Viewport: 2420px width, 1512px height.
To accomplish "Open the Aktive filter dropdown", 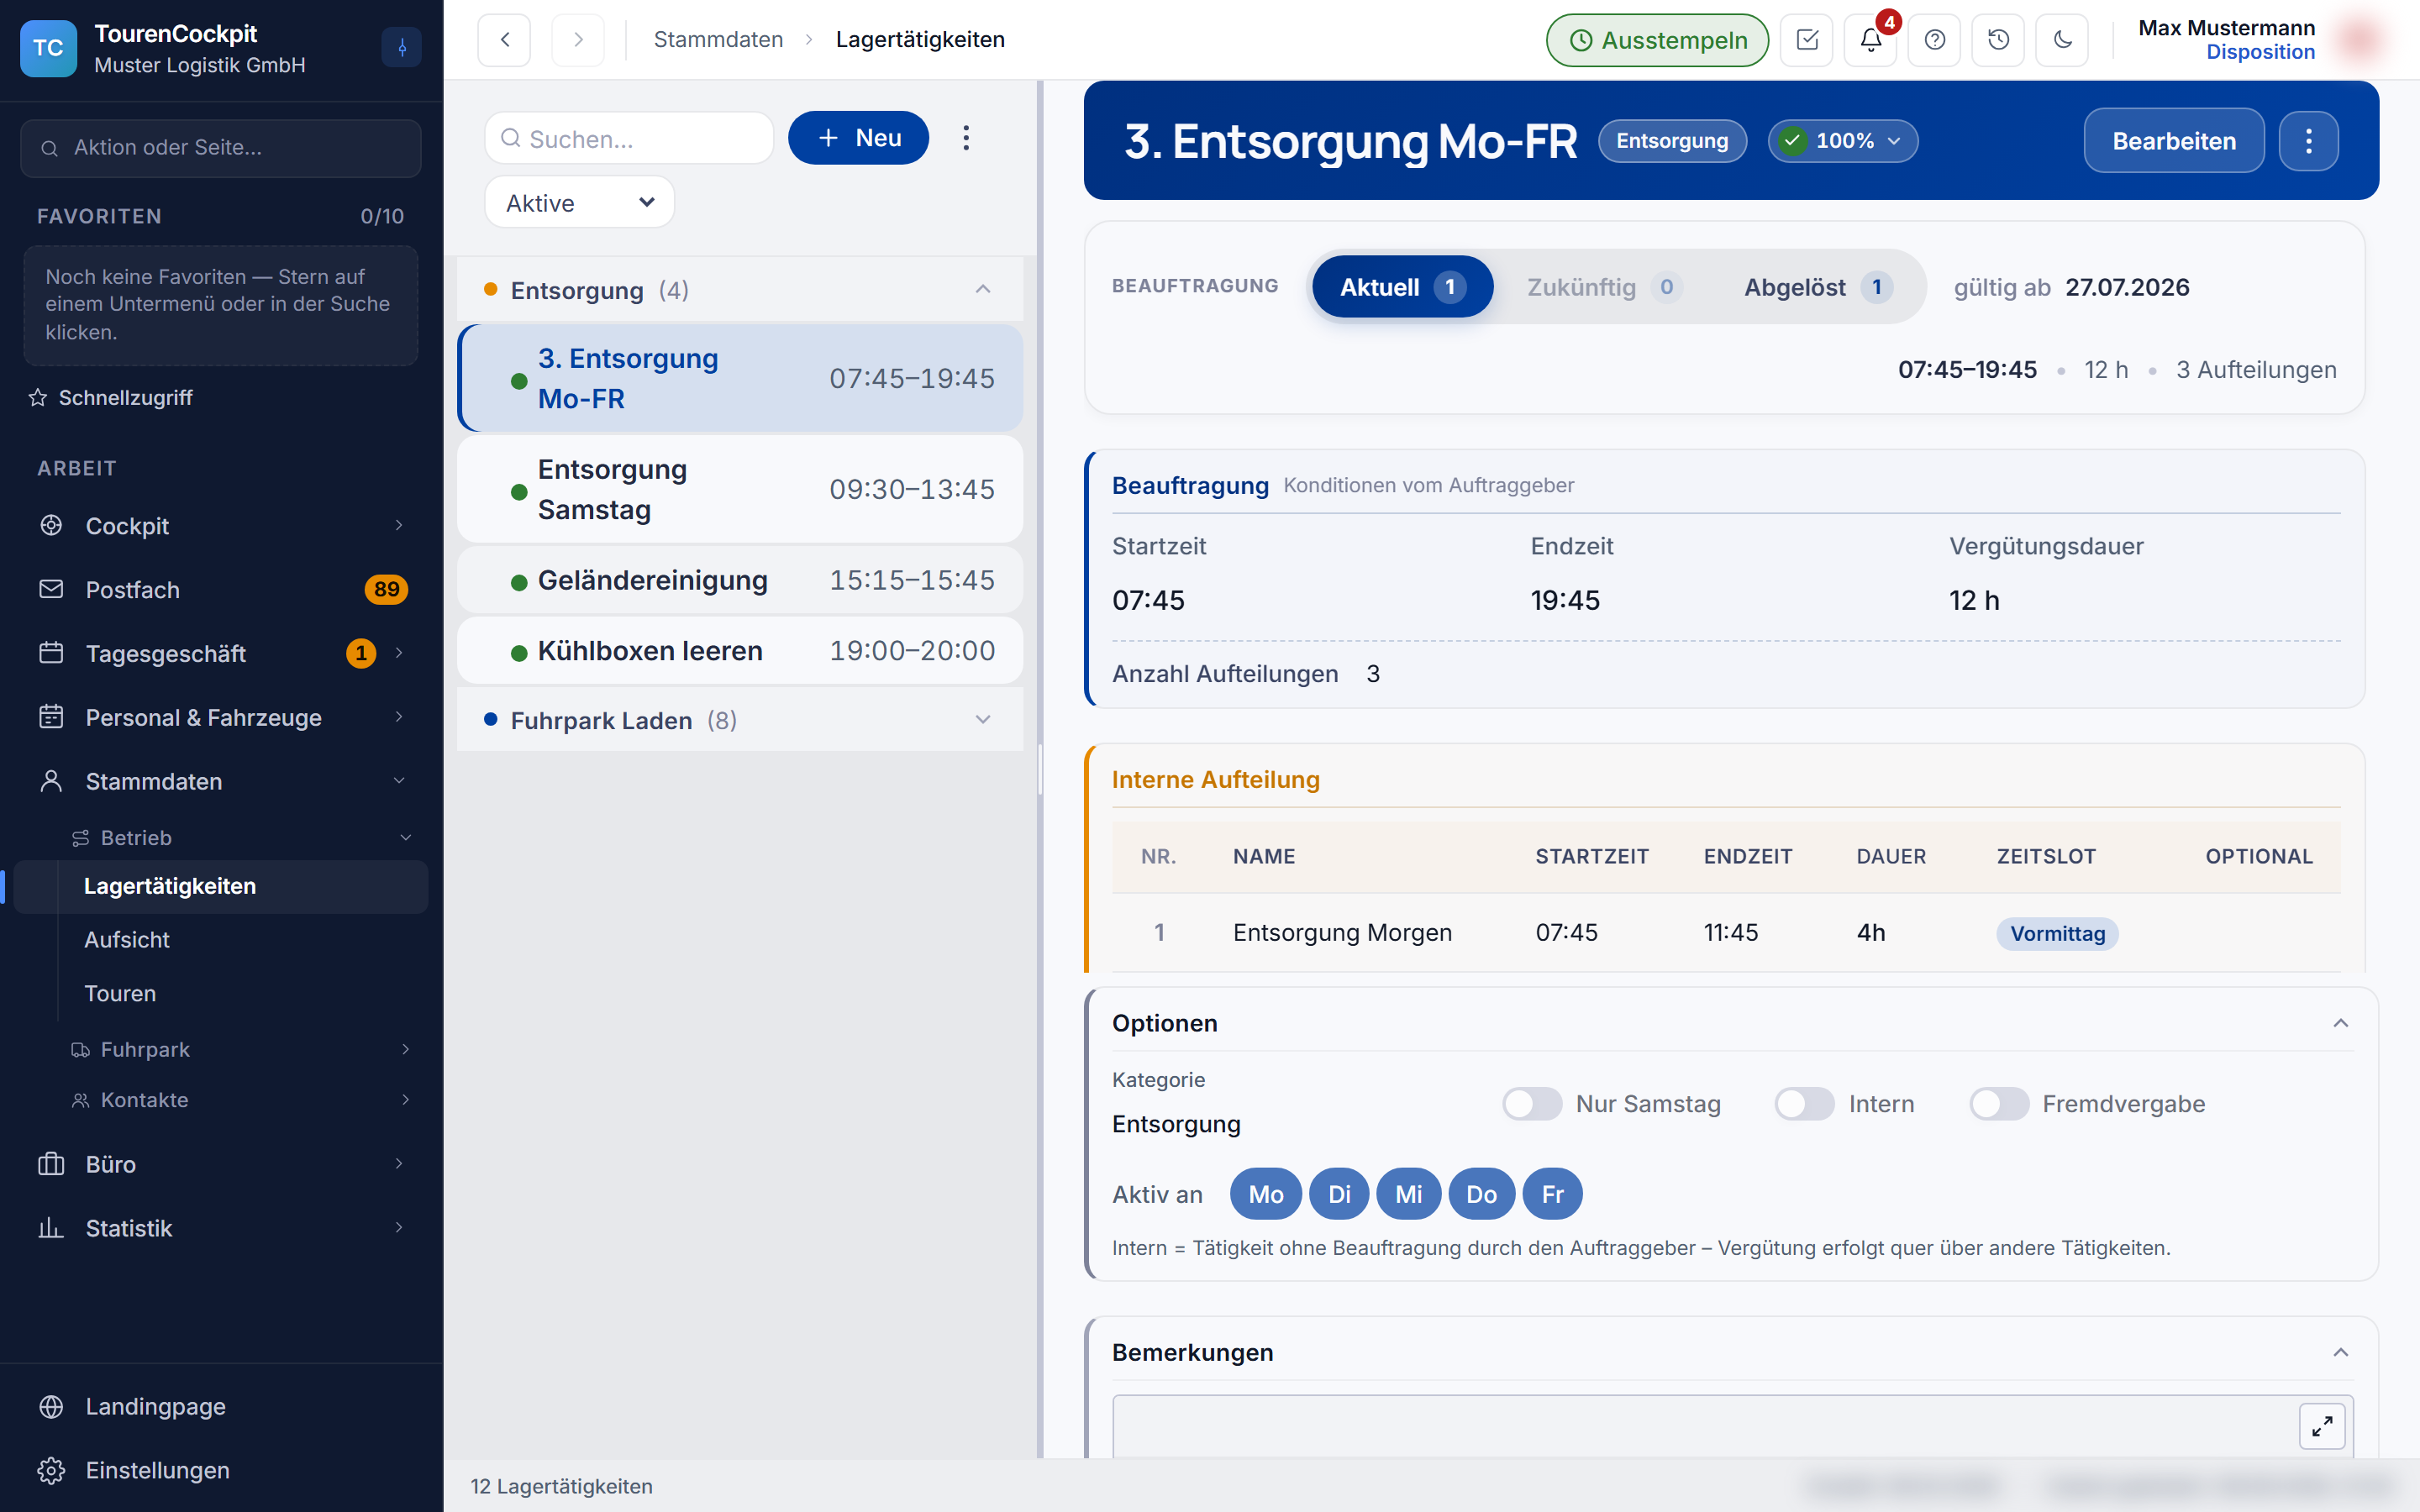I will click(x=579, y=202).
